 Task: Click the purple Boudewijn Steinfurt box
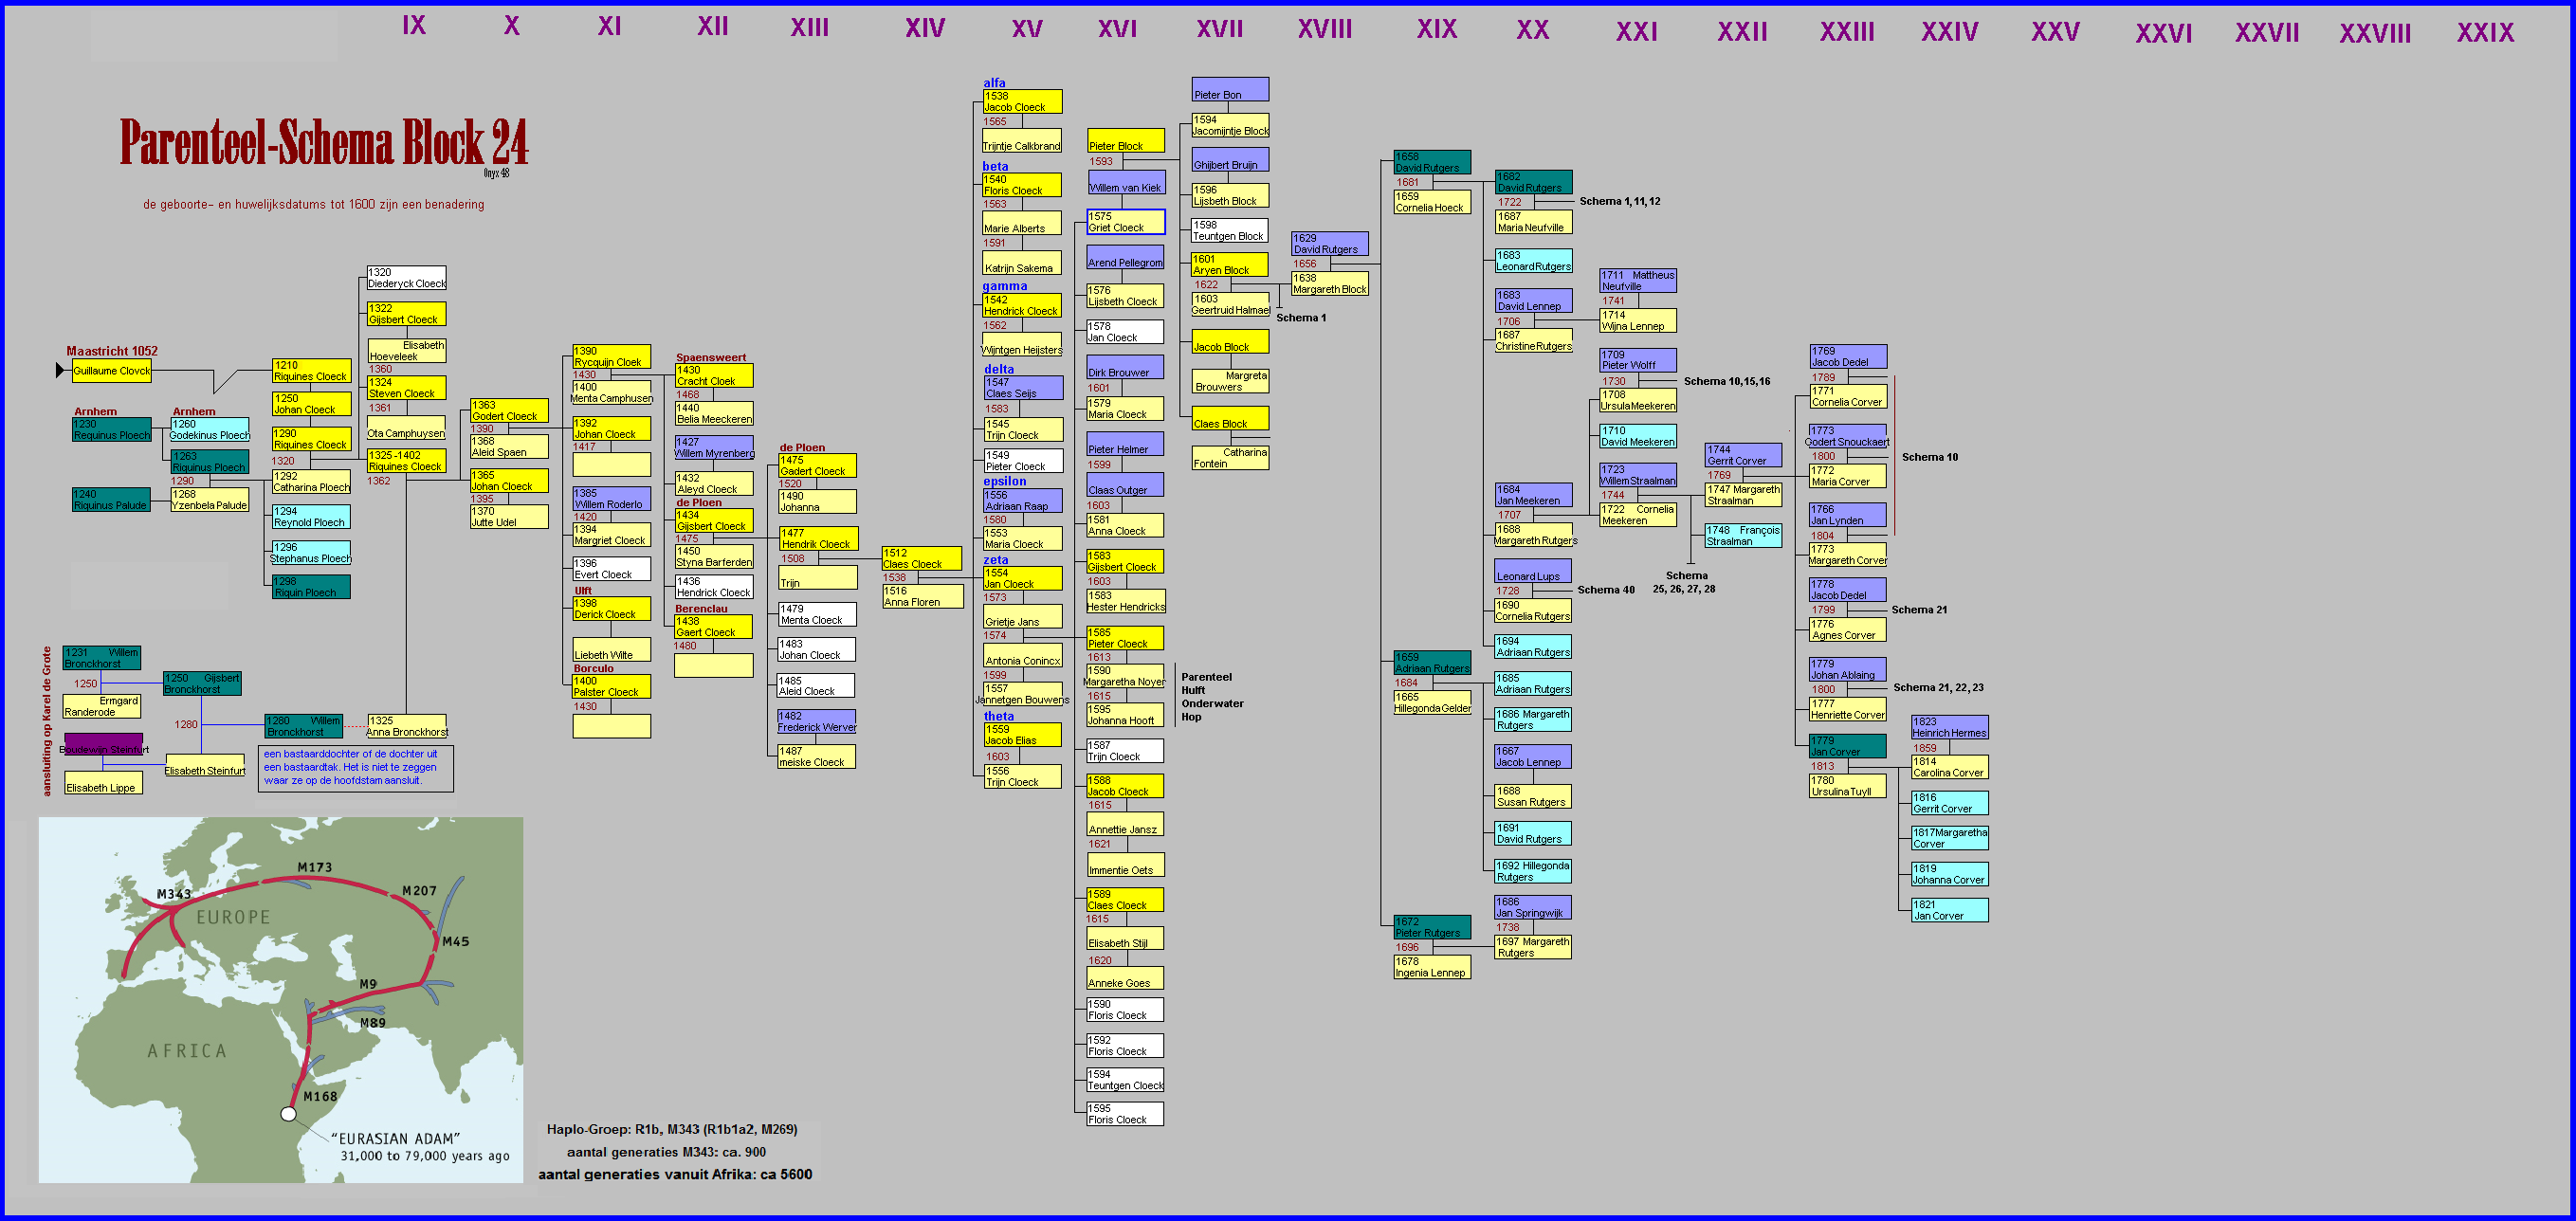pyautogui.click(x=104, y=745)
